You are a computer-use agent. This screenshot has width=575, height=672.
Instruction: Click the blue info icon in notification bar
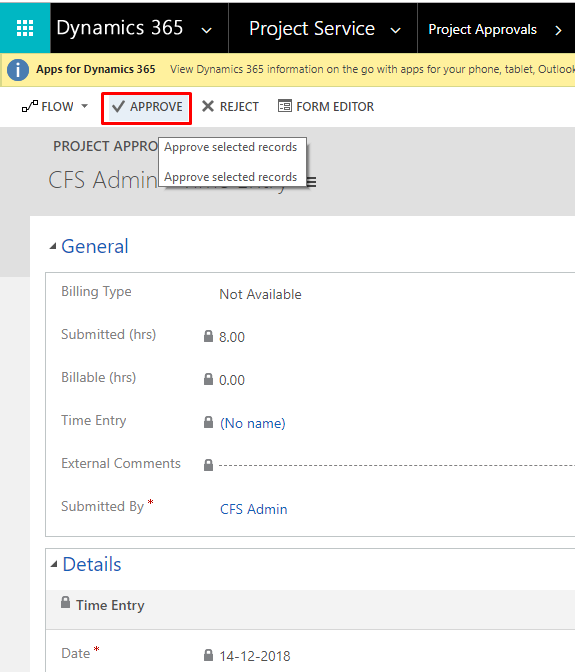[18, 69]
